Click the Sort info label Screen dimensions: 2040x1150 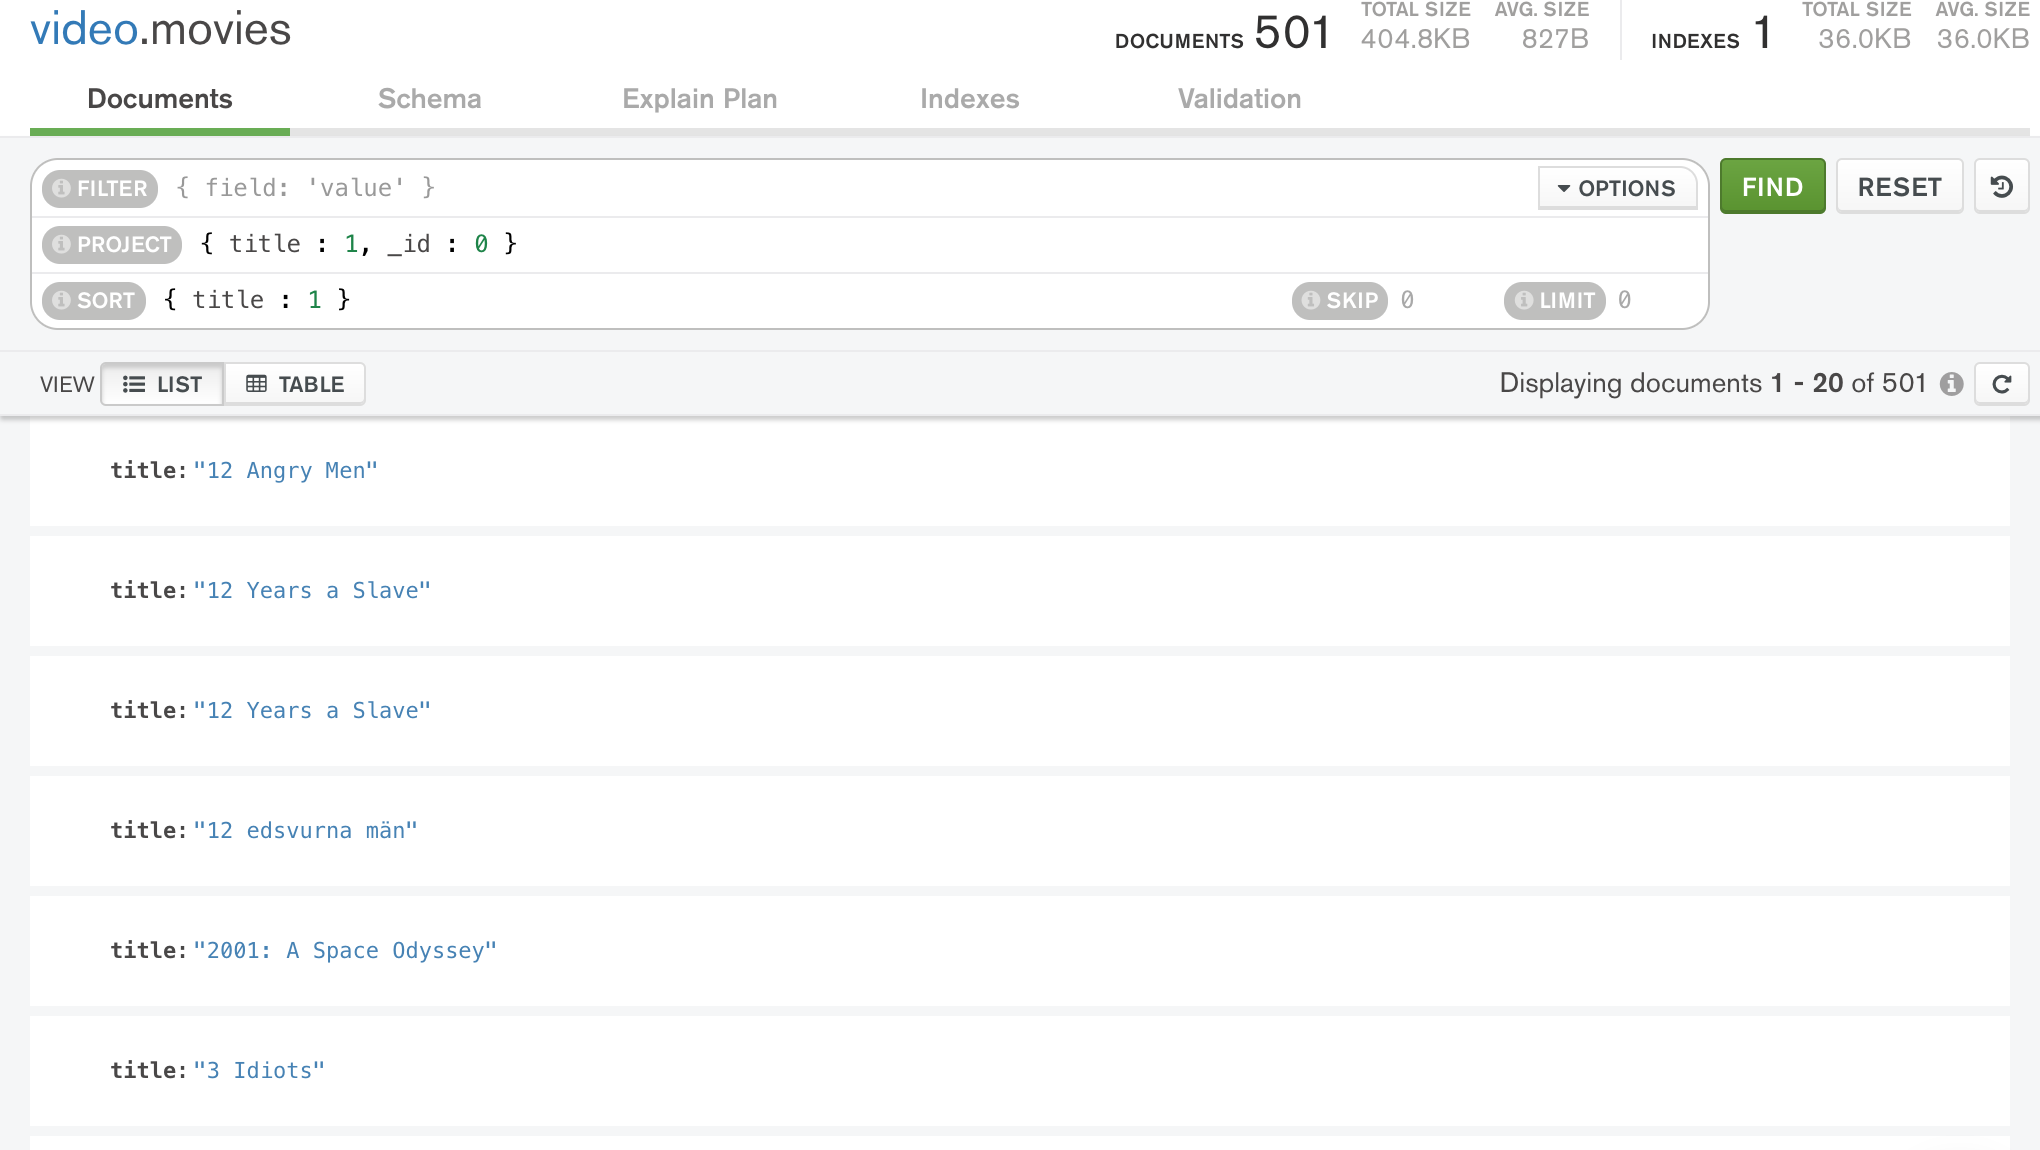coord(94,300)
